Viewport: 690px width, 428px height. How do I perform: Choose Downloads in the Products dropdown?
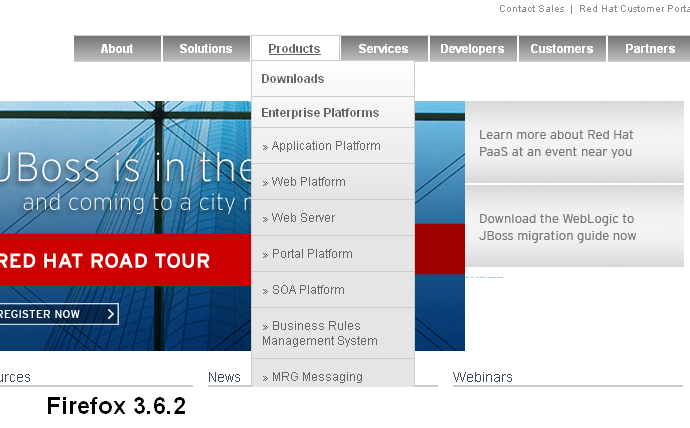click(x=333, y=79)
